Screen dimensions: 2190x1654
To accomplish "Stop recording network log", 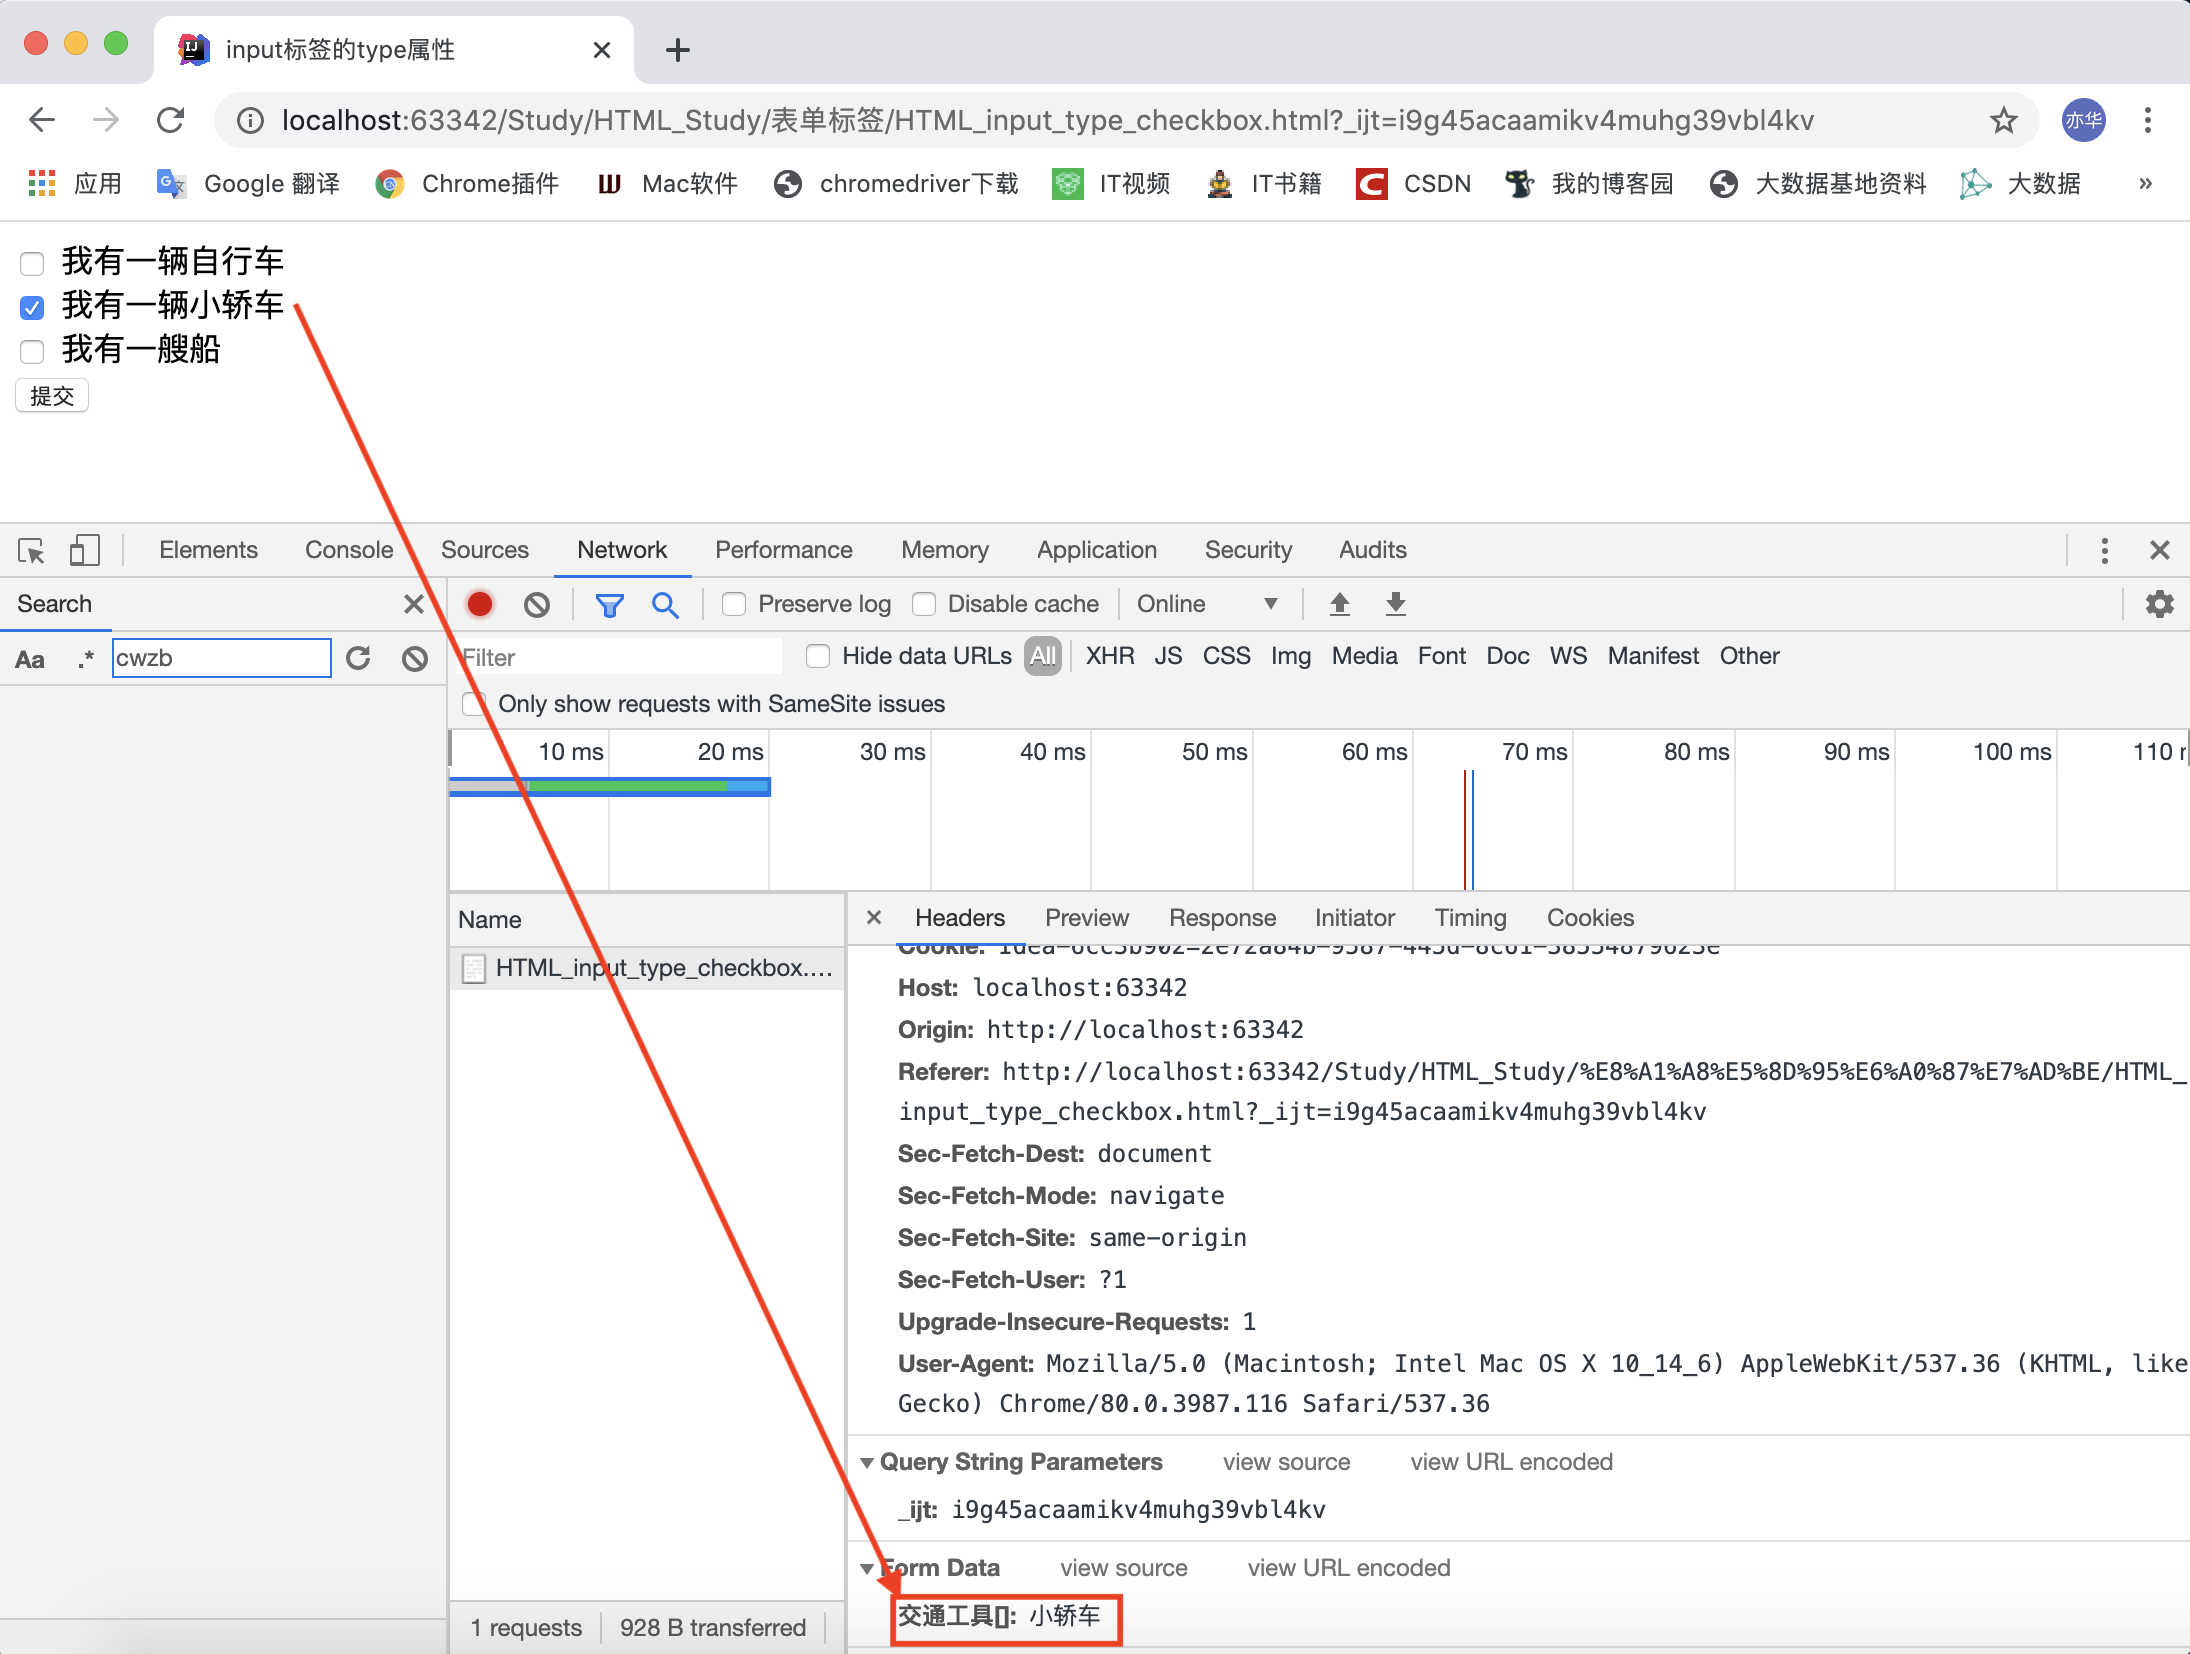I will (480, 604).
